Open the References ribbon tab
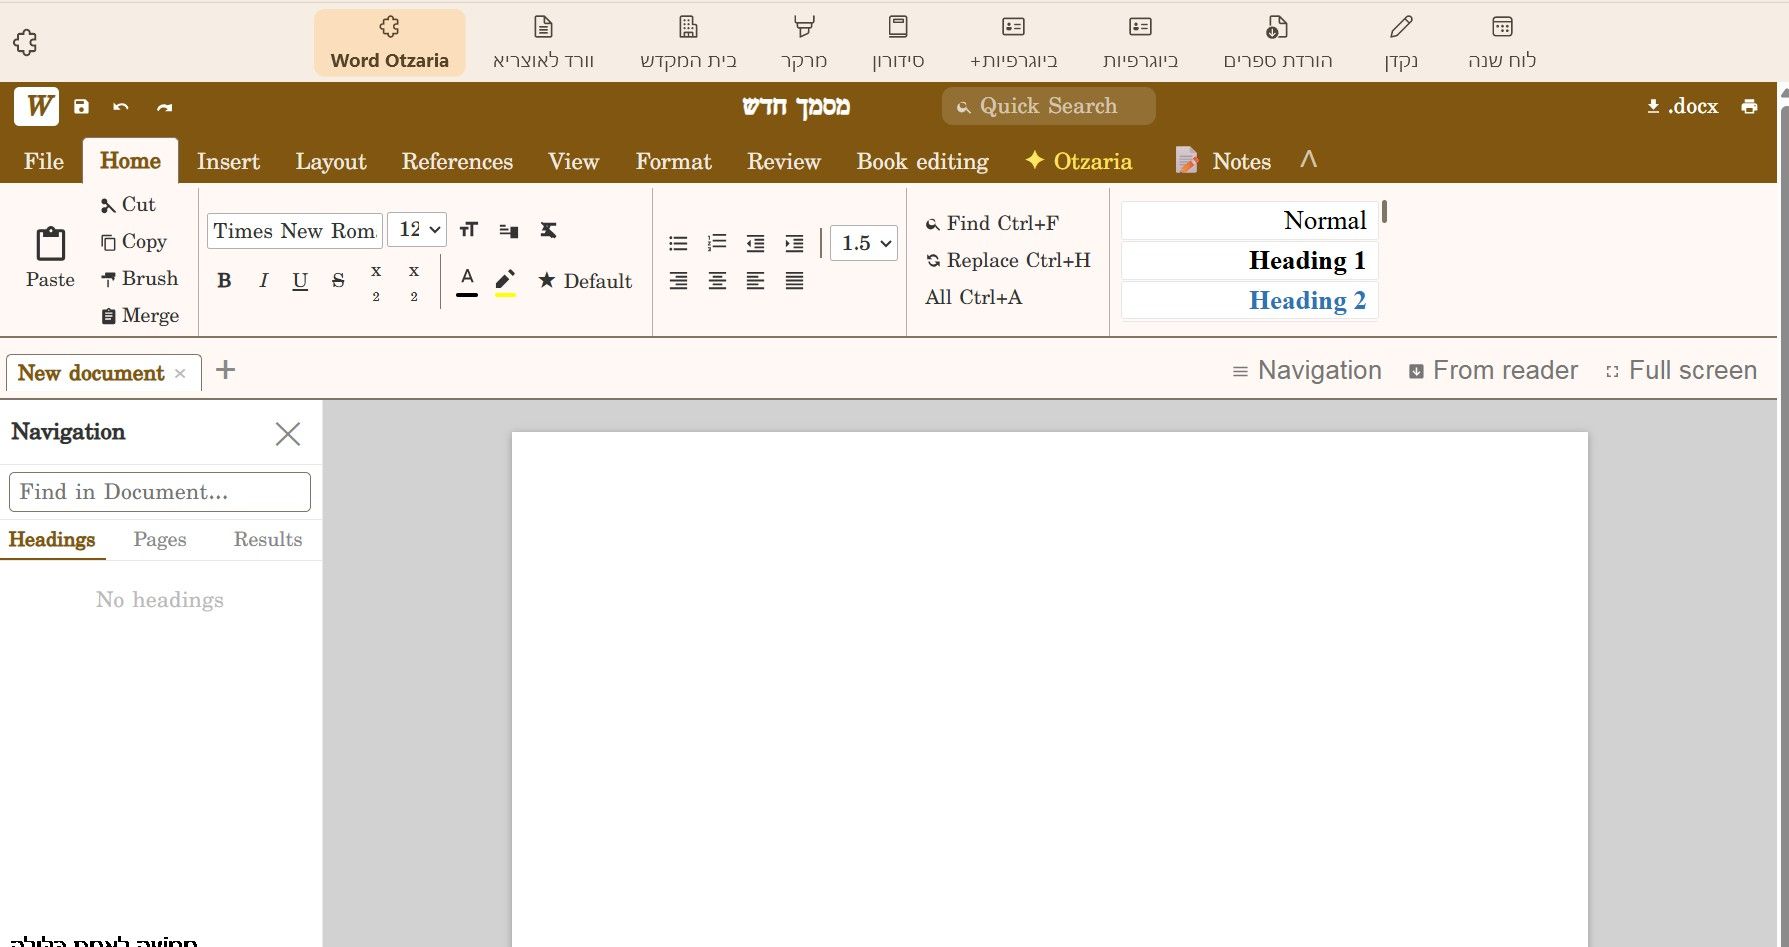Viewport: 1789px width, 947px height. (457, 161)
